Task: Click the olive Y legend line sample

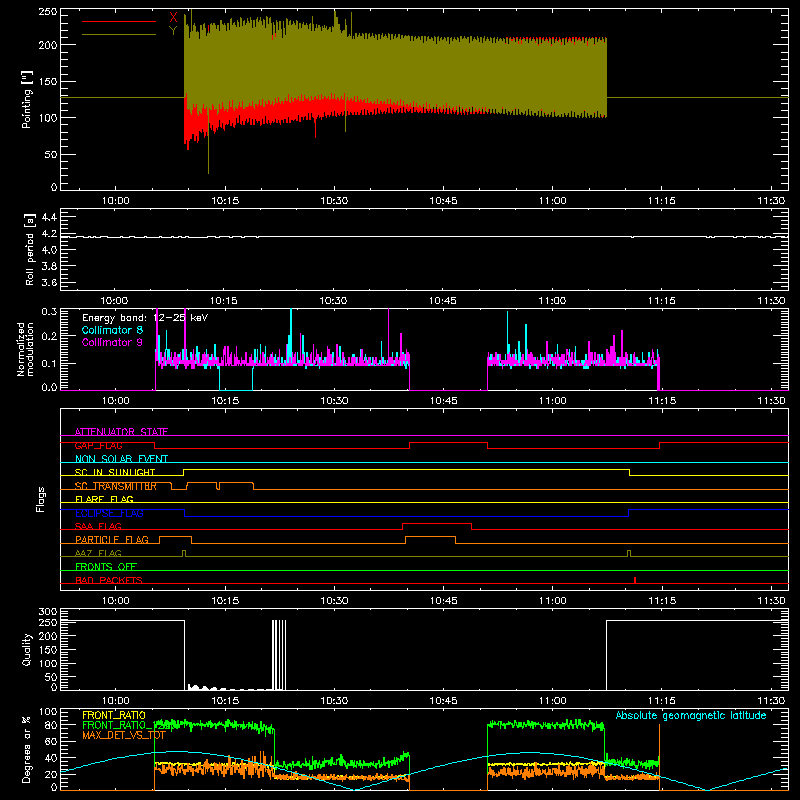Action: pyautogui.click(x=119, y=34)
